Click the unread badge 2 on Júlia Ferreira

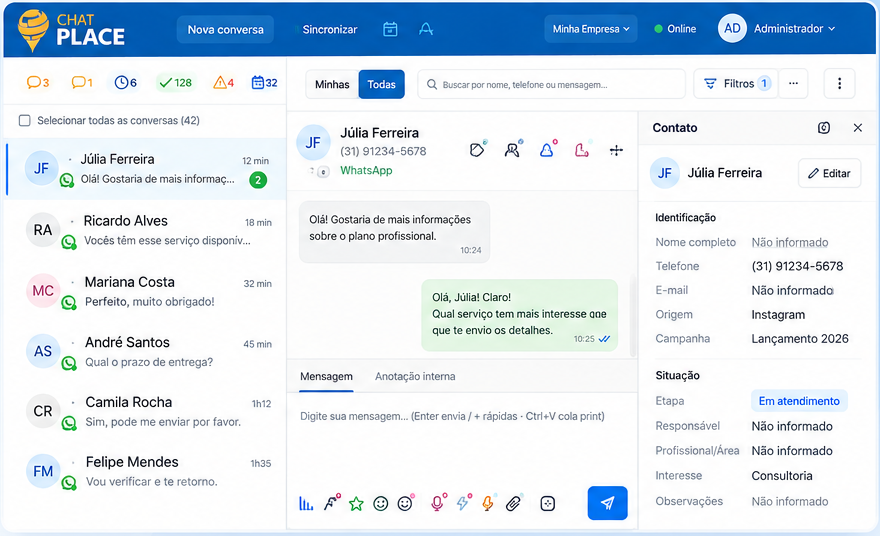click(258, 180)
